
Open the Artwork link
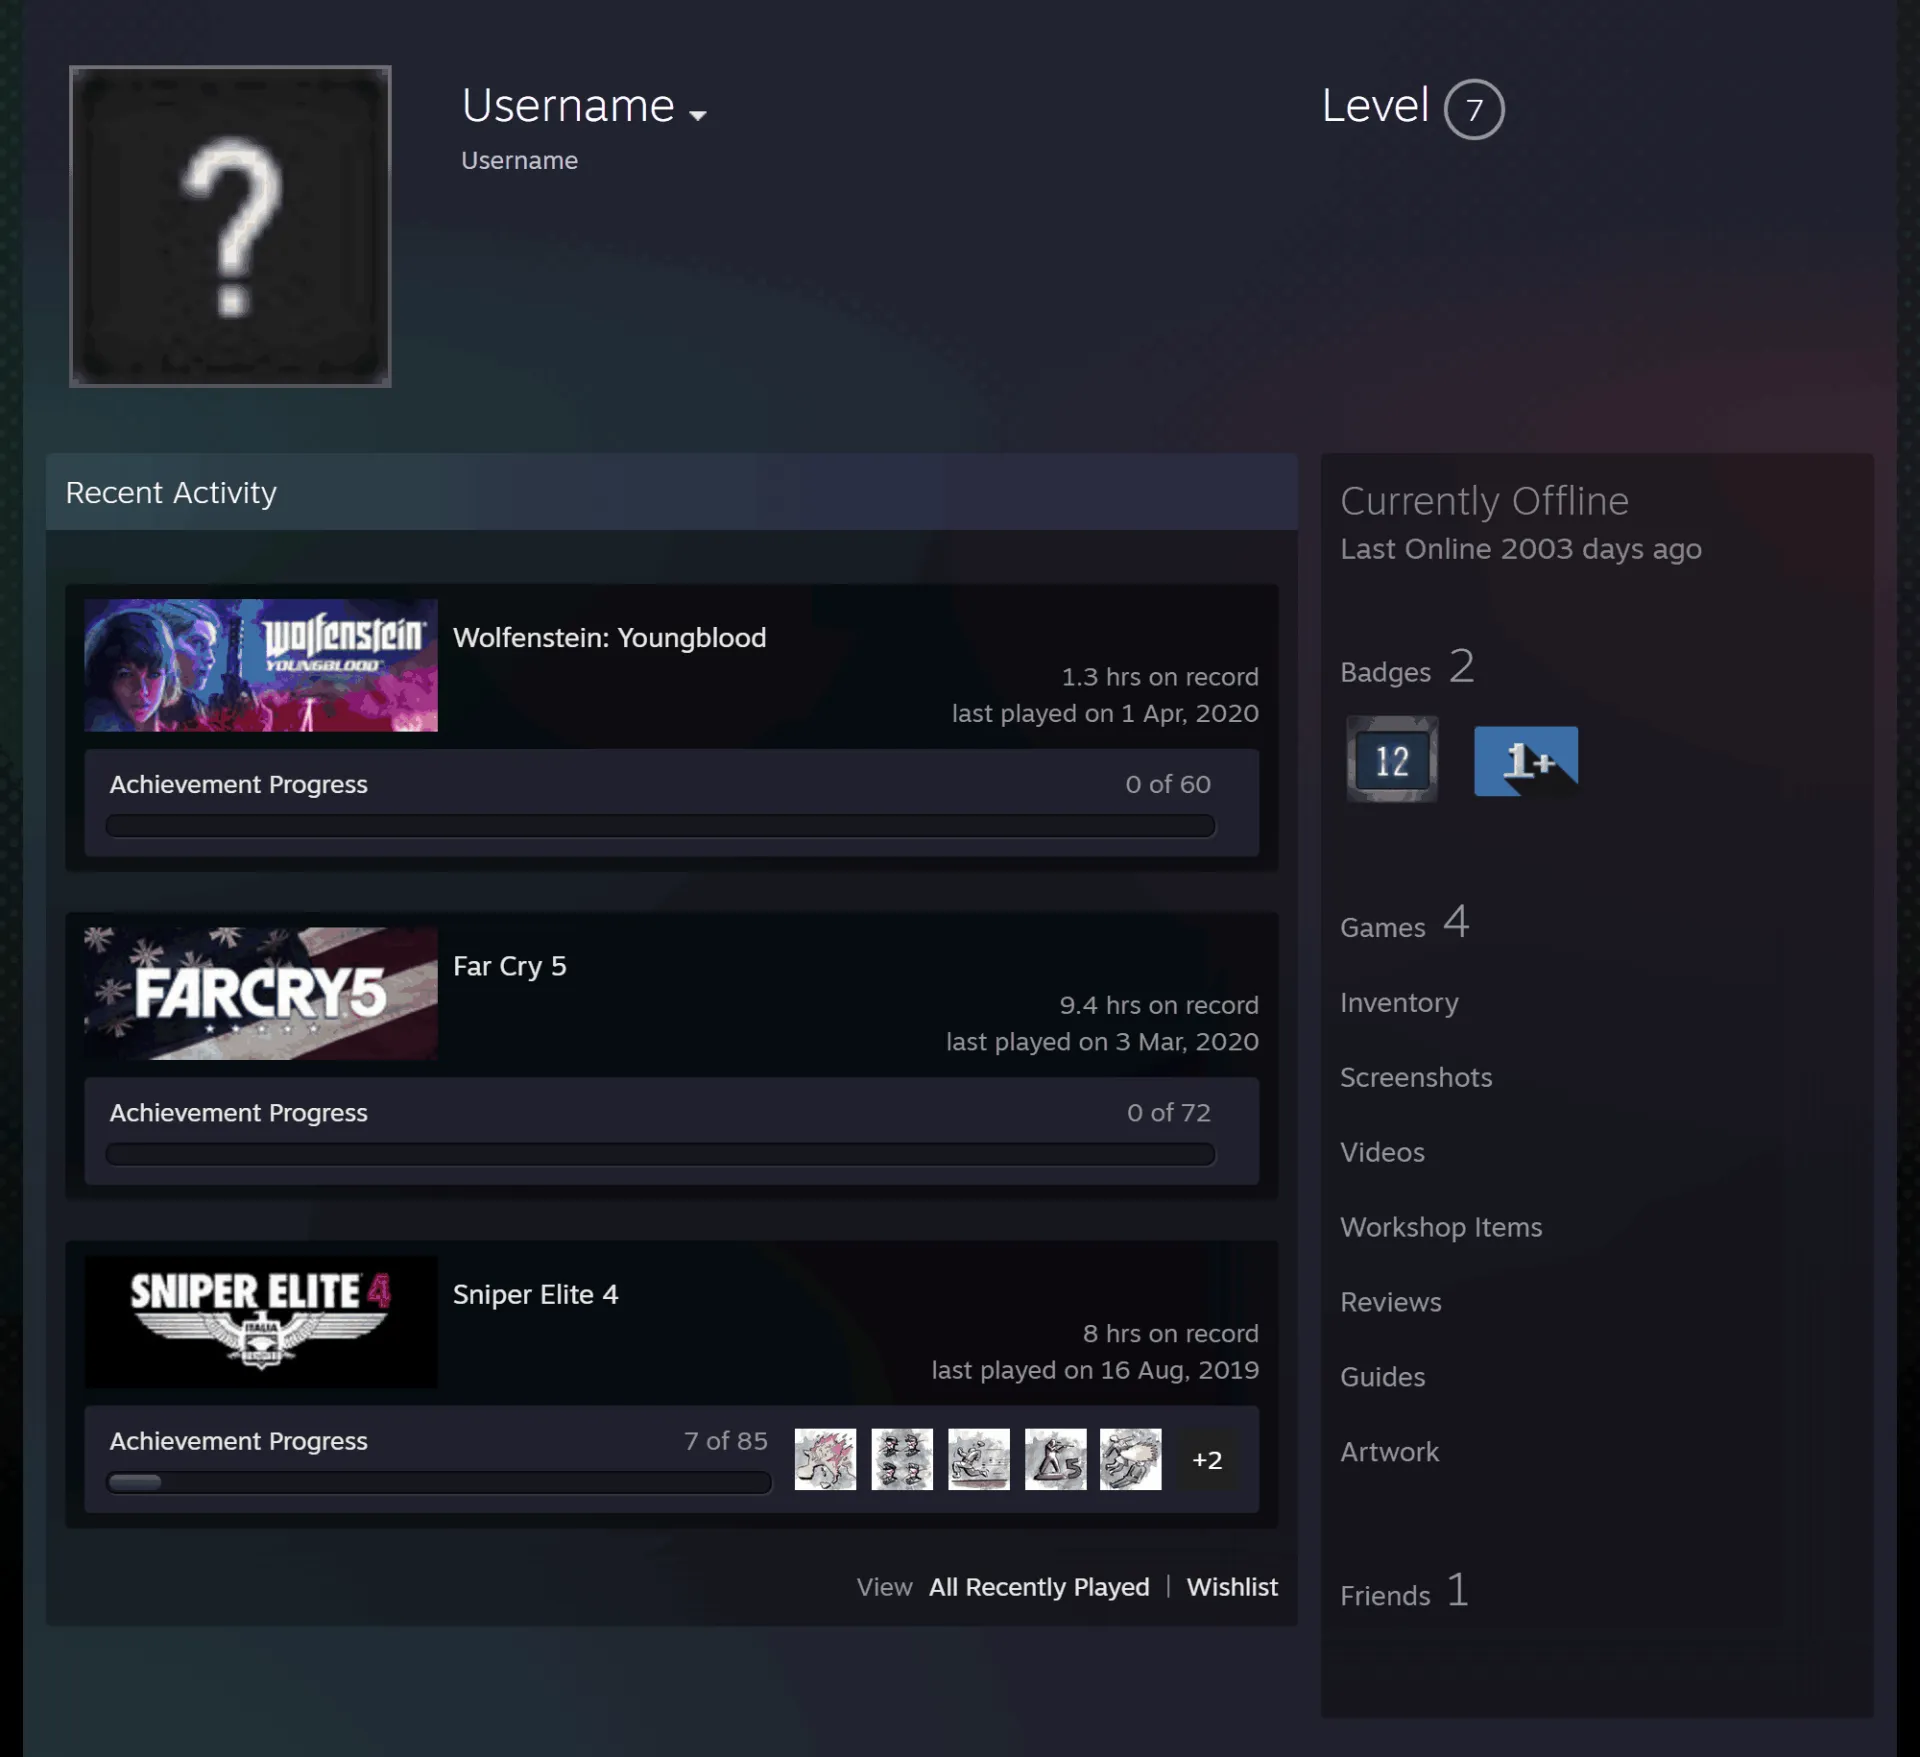[1389, 1452]
